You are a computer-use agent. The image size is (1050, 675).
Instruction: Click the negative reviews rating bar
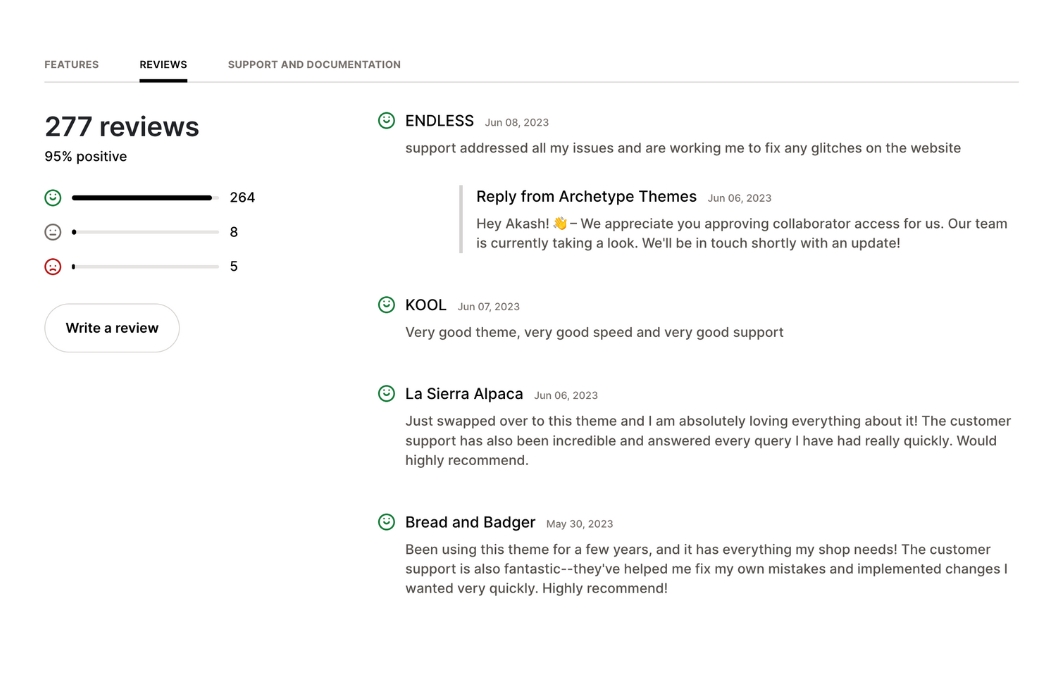tap(143, 266)
